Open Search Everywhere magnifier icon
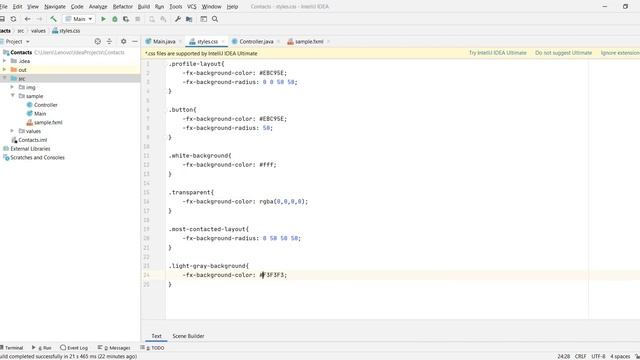640x360 pixels. point(215,19)
